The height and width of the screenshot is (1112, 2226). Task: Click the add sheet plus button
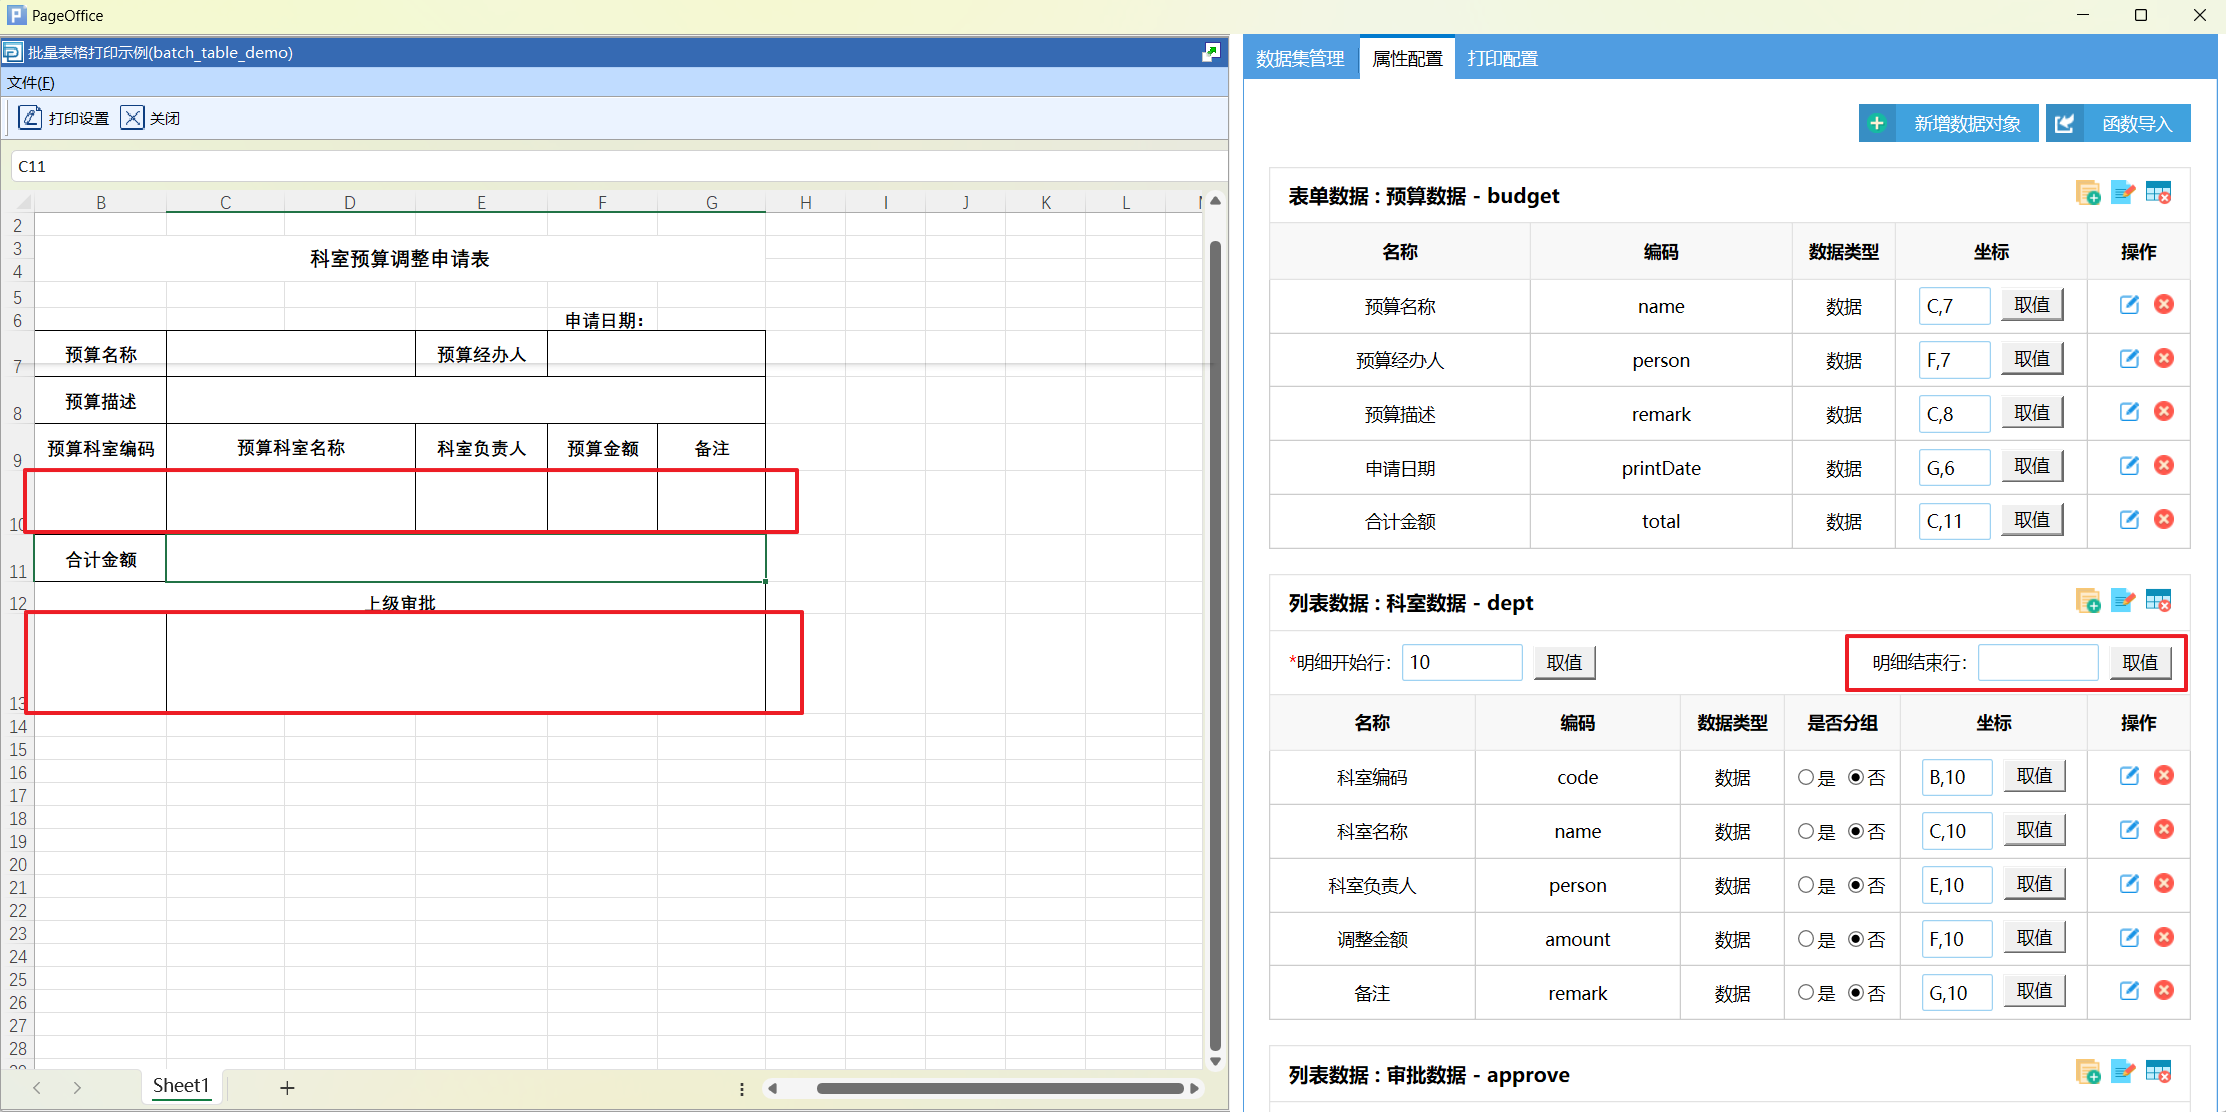pos(287,1088)
